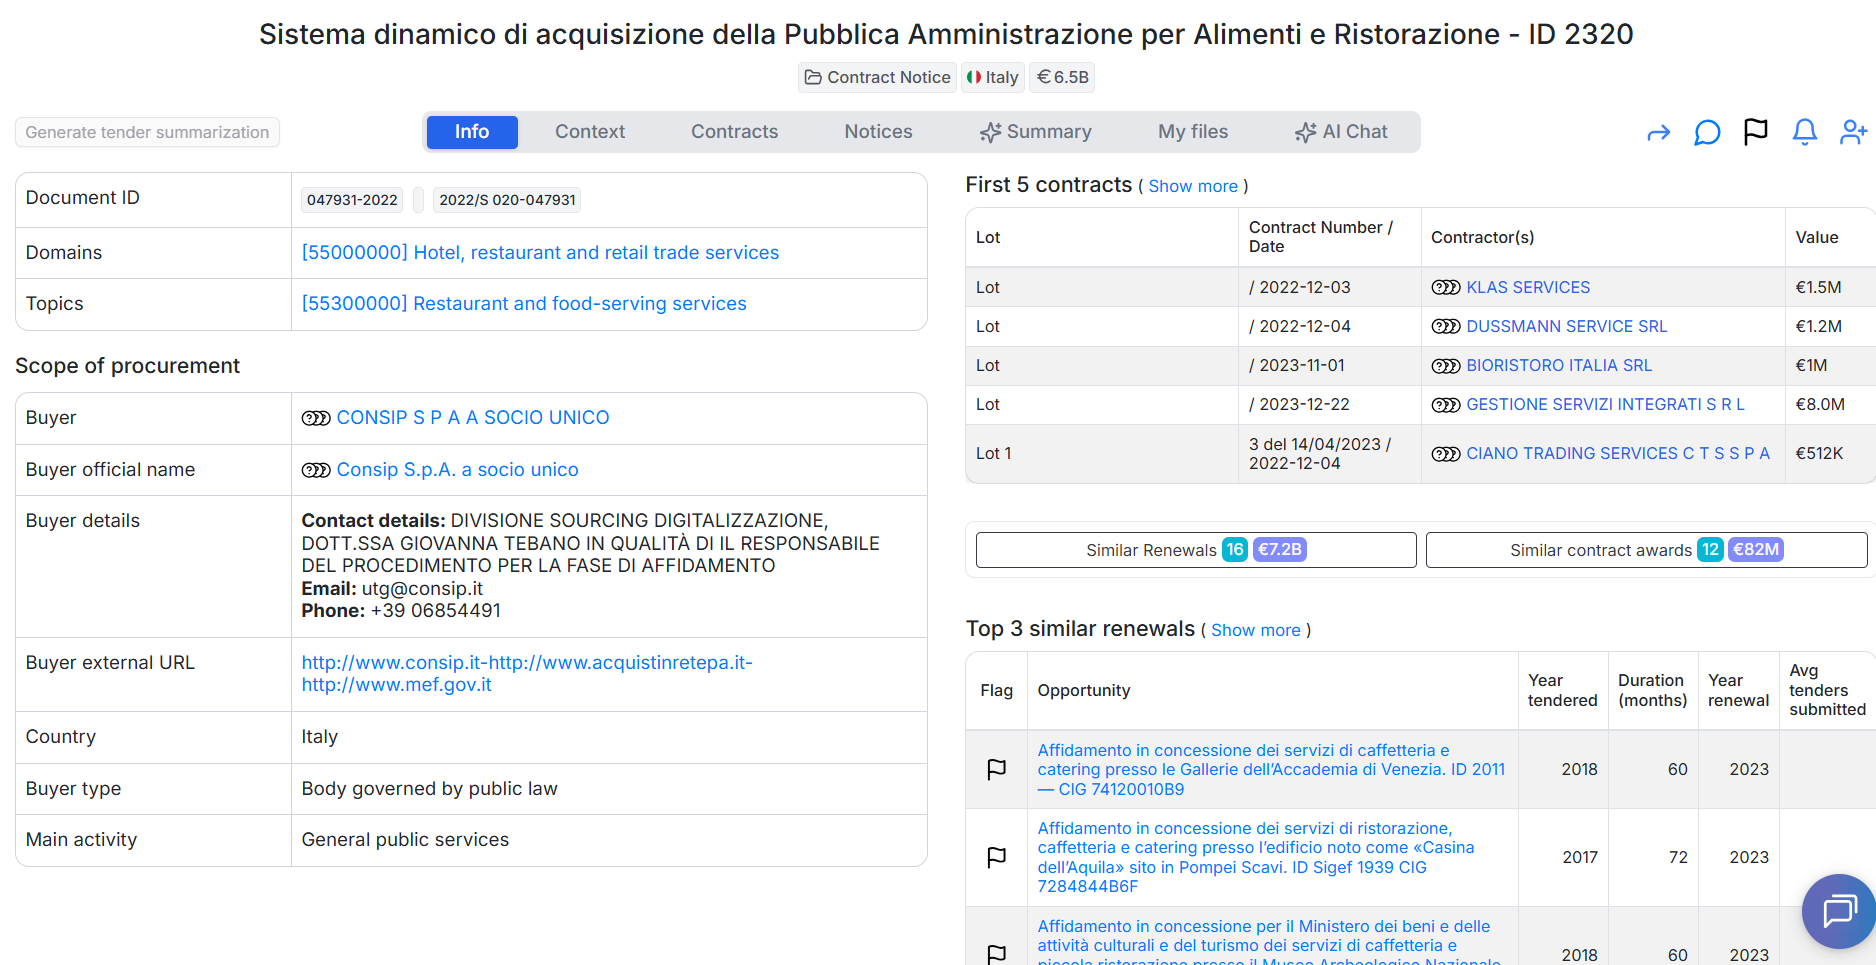The height and width of the screenshot is (965, 1876).
Task: Open contractor BIORISTORO ITALIA SRL
Action: [1559, 366]
